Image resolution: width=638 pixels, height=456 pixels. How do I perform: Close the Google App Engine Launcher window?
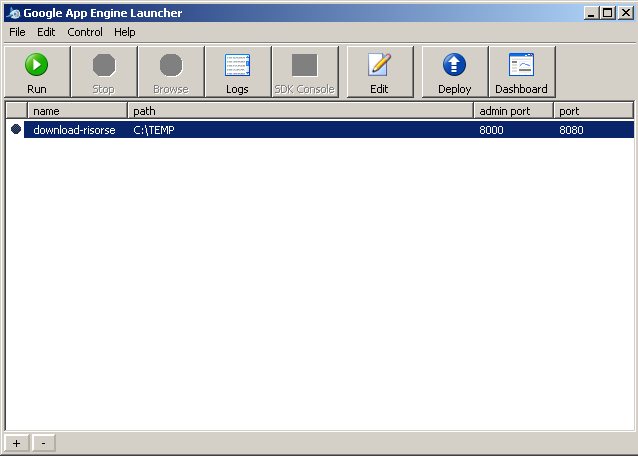coord(626,13)
